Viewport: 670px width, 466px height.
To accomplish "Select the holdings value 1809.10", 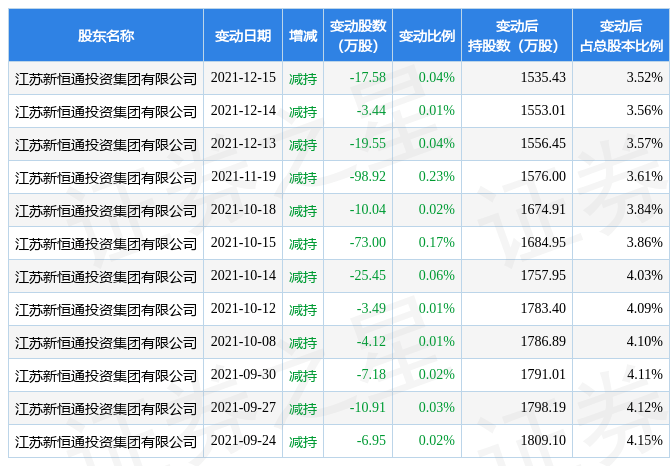I will (543, 440).
